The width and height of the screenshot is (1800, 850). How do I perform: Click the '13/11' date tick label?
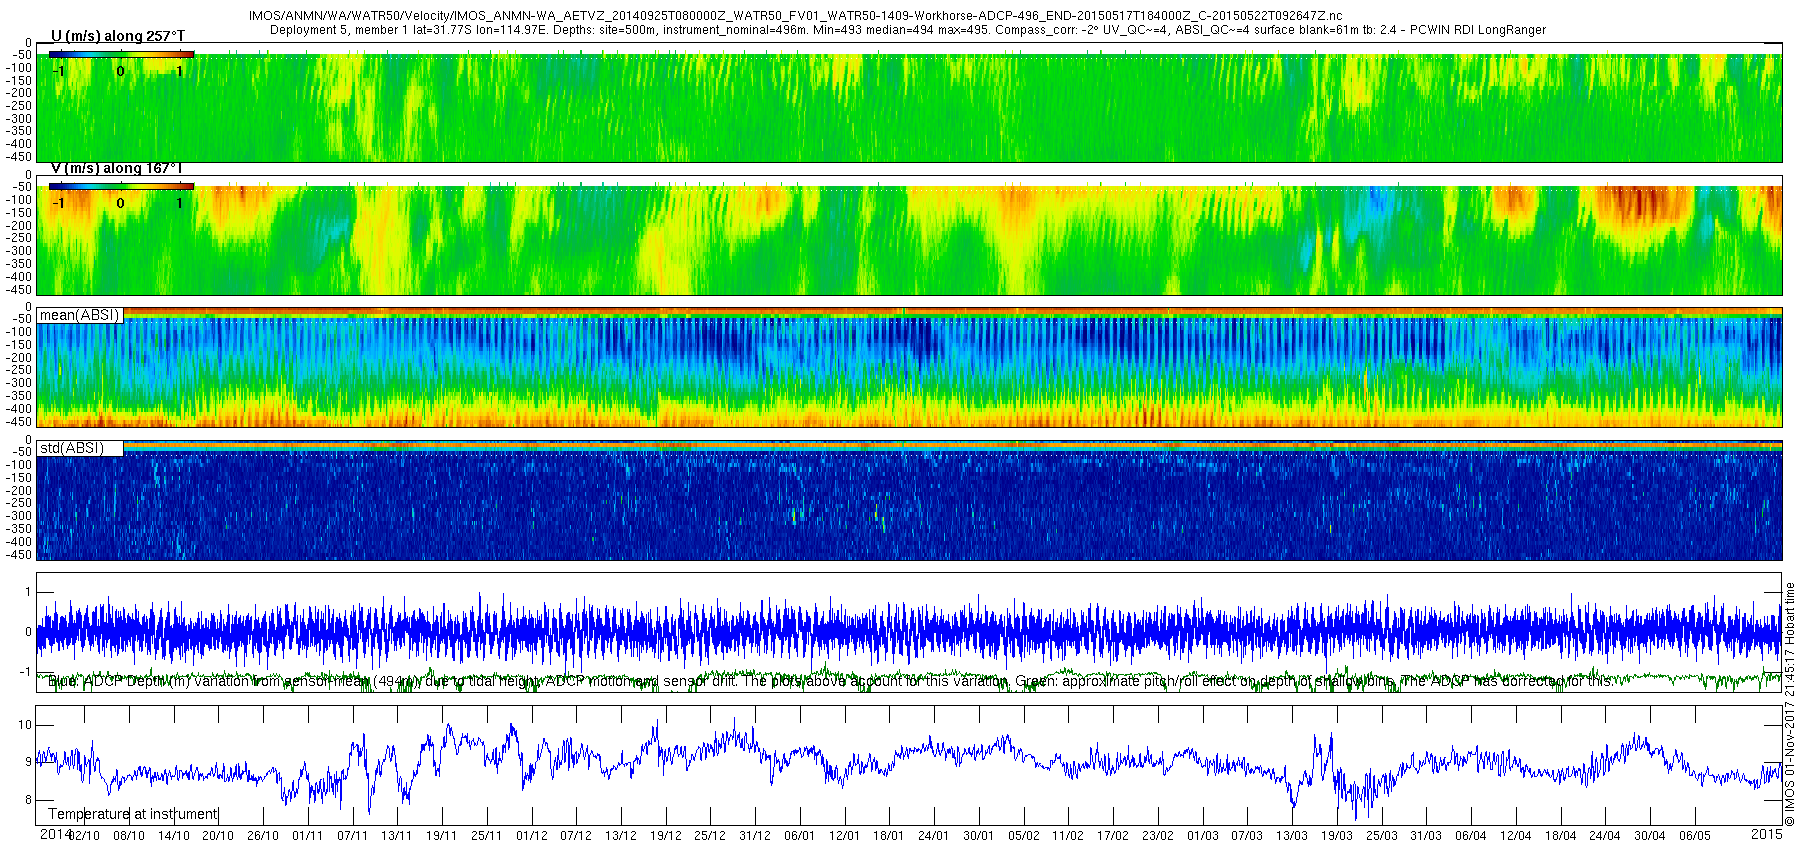tap(397, 836)
